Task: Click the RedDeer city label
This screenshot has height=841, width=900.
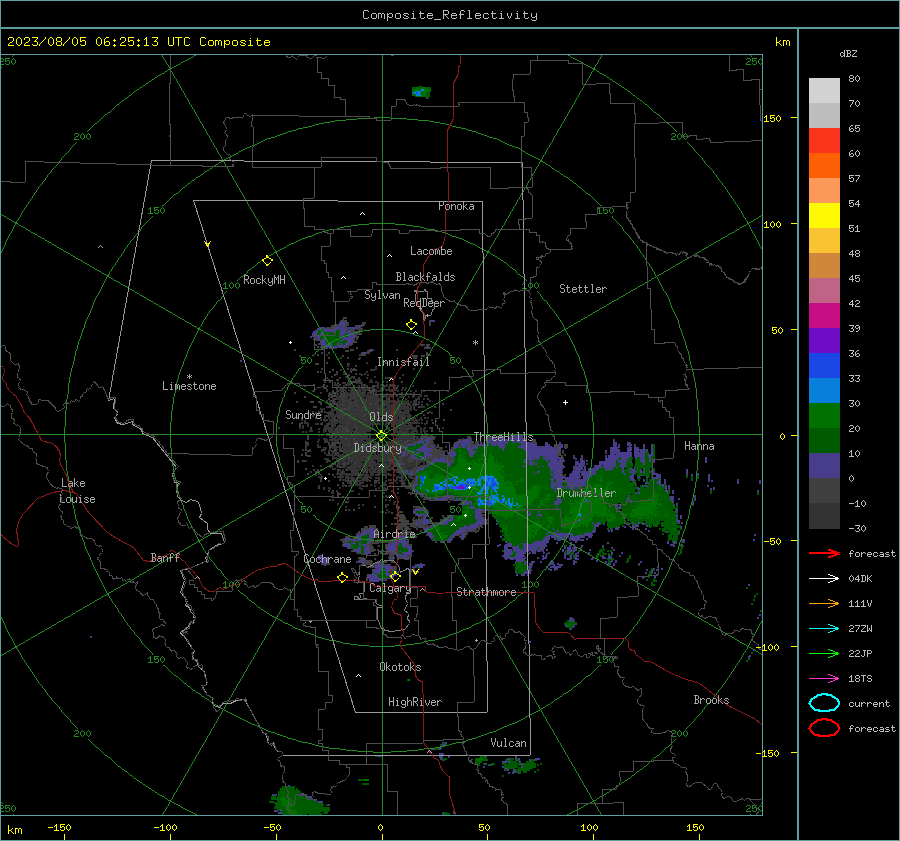Action: [x=424, y=303]
